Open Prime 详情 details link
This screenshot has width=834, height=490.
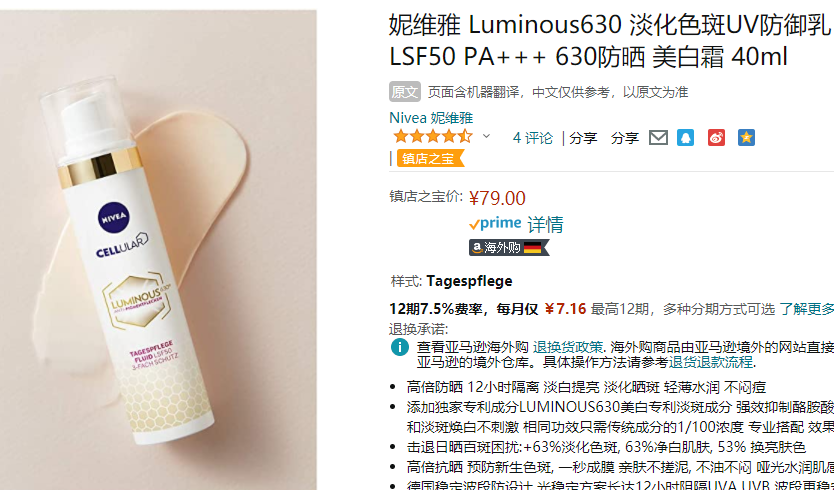click(545, 225)
